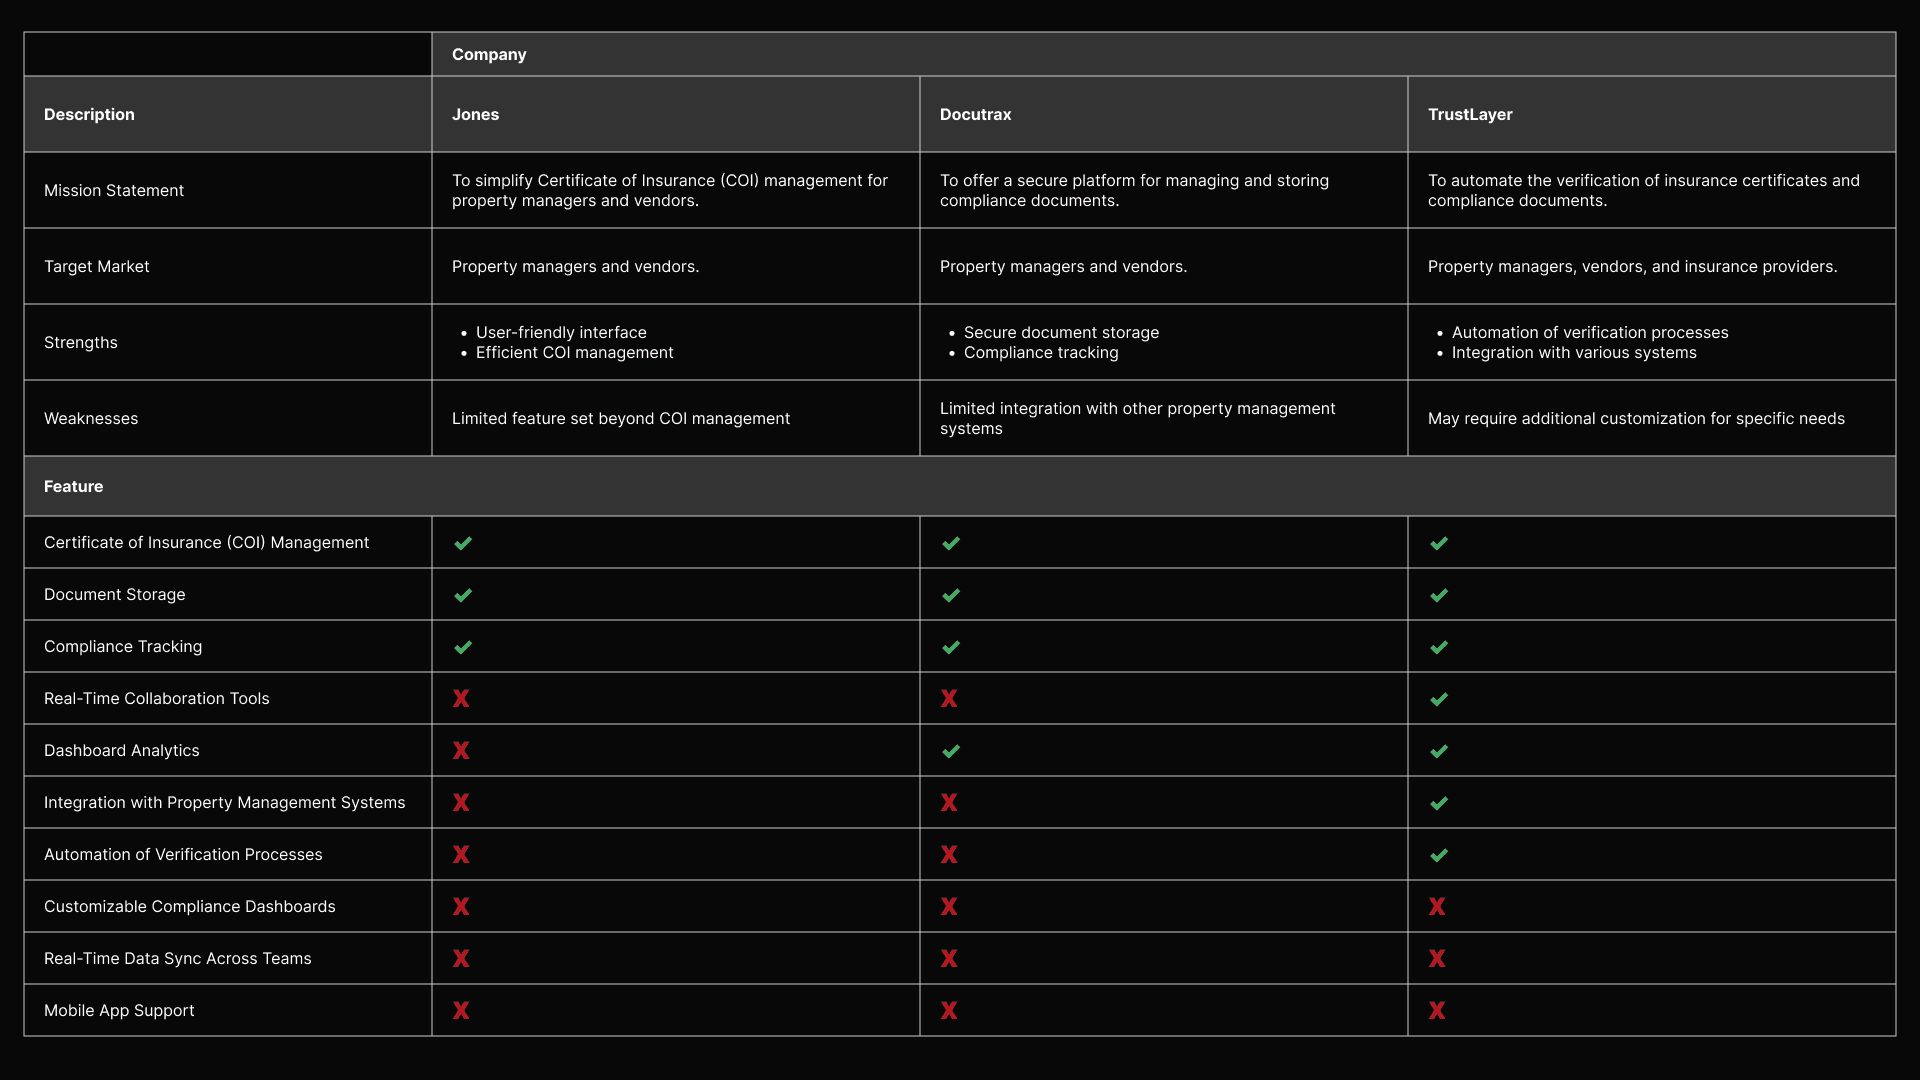Screen dimensions: 1920x1080
Task: Select Jones checkmark in Document Storage row
Action: (463, 595)
